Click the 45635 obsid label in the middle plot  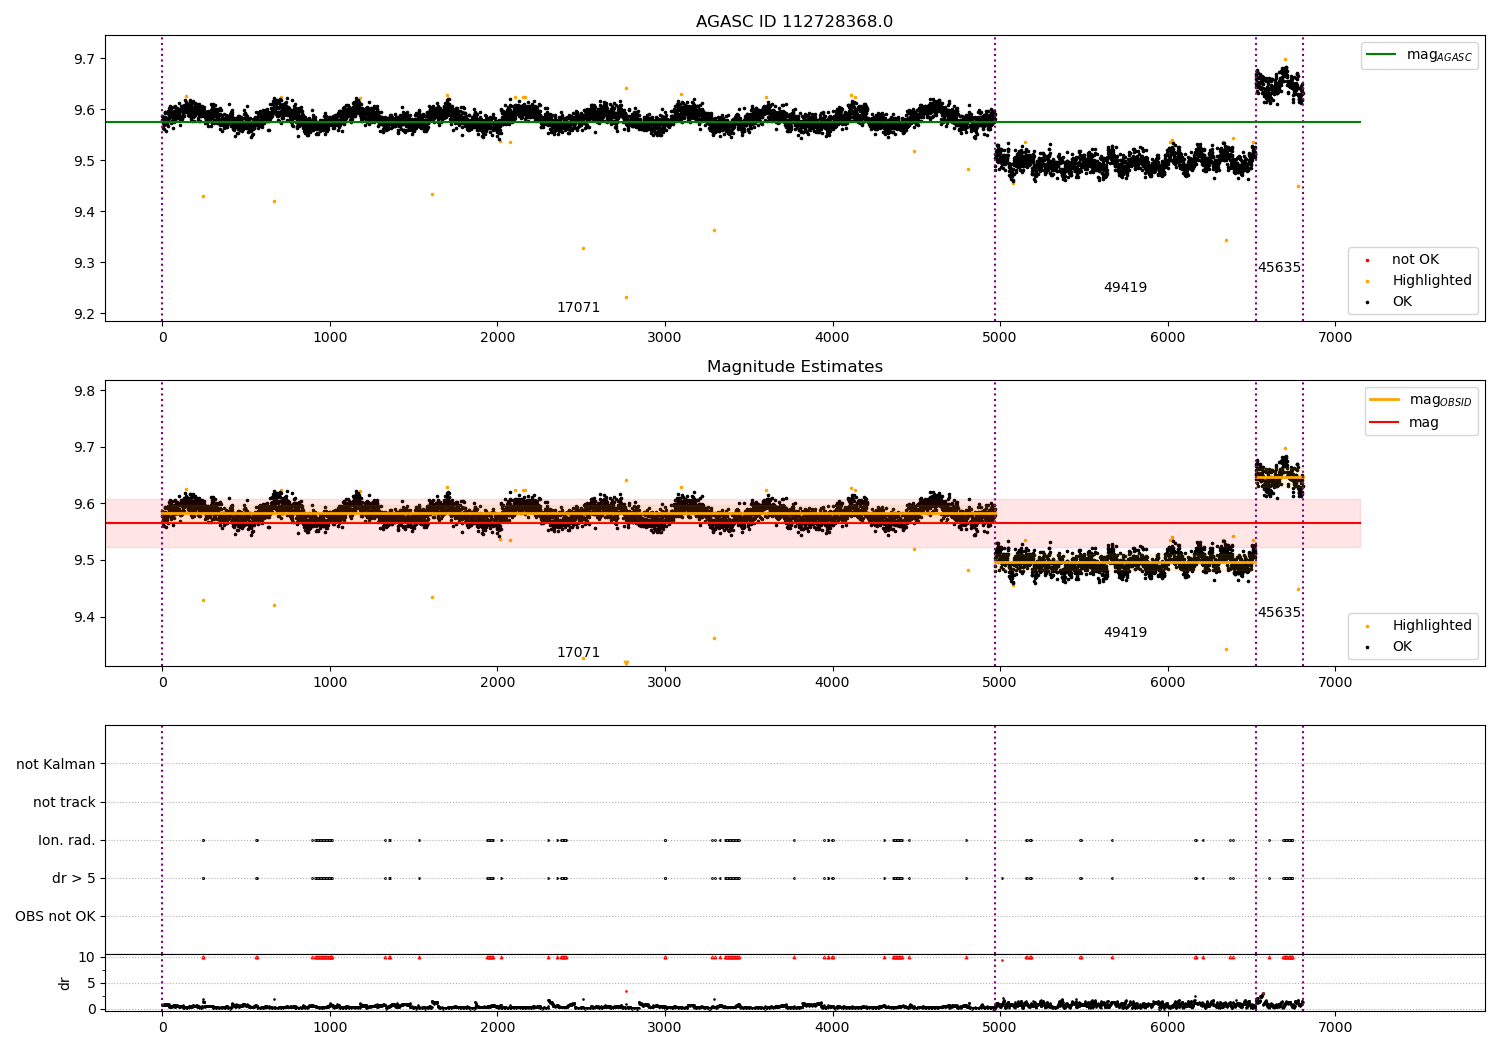click(1279, 613)
